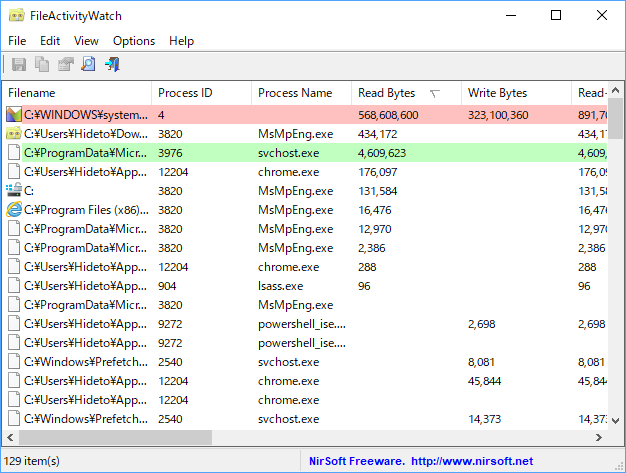Click the drive icon of the C: row

pyautogui.click(x=14, y=190)
